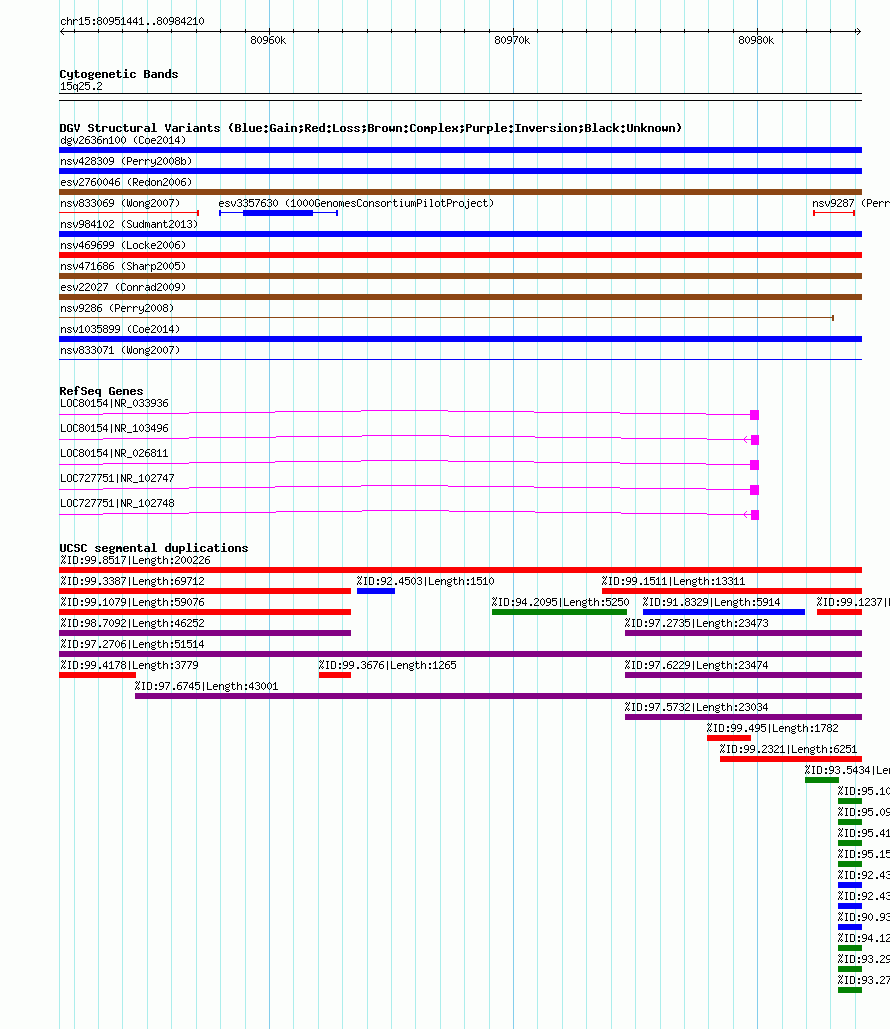890x1029 pixels.
Task: Click the nsv833069 (Wong2007) variant label
Action: [x=119, y=203]
